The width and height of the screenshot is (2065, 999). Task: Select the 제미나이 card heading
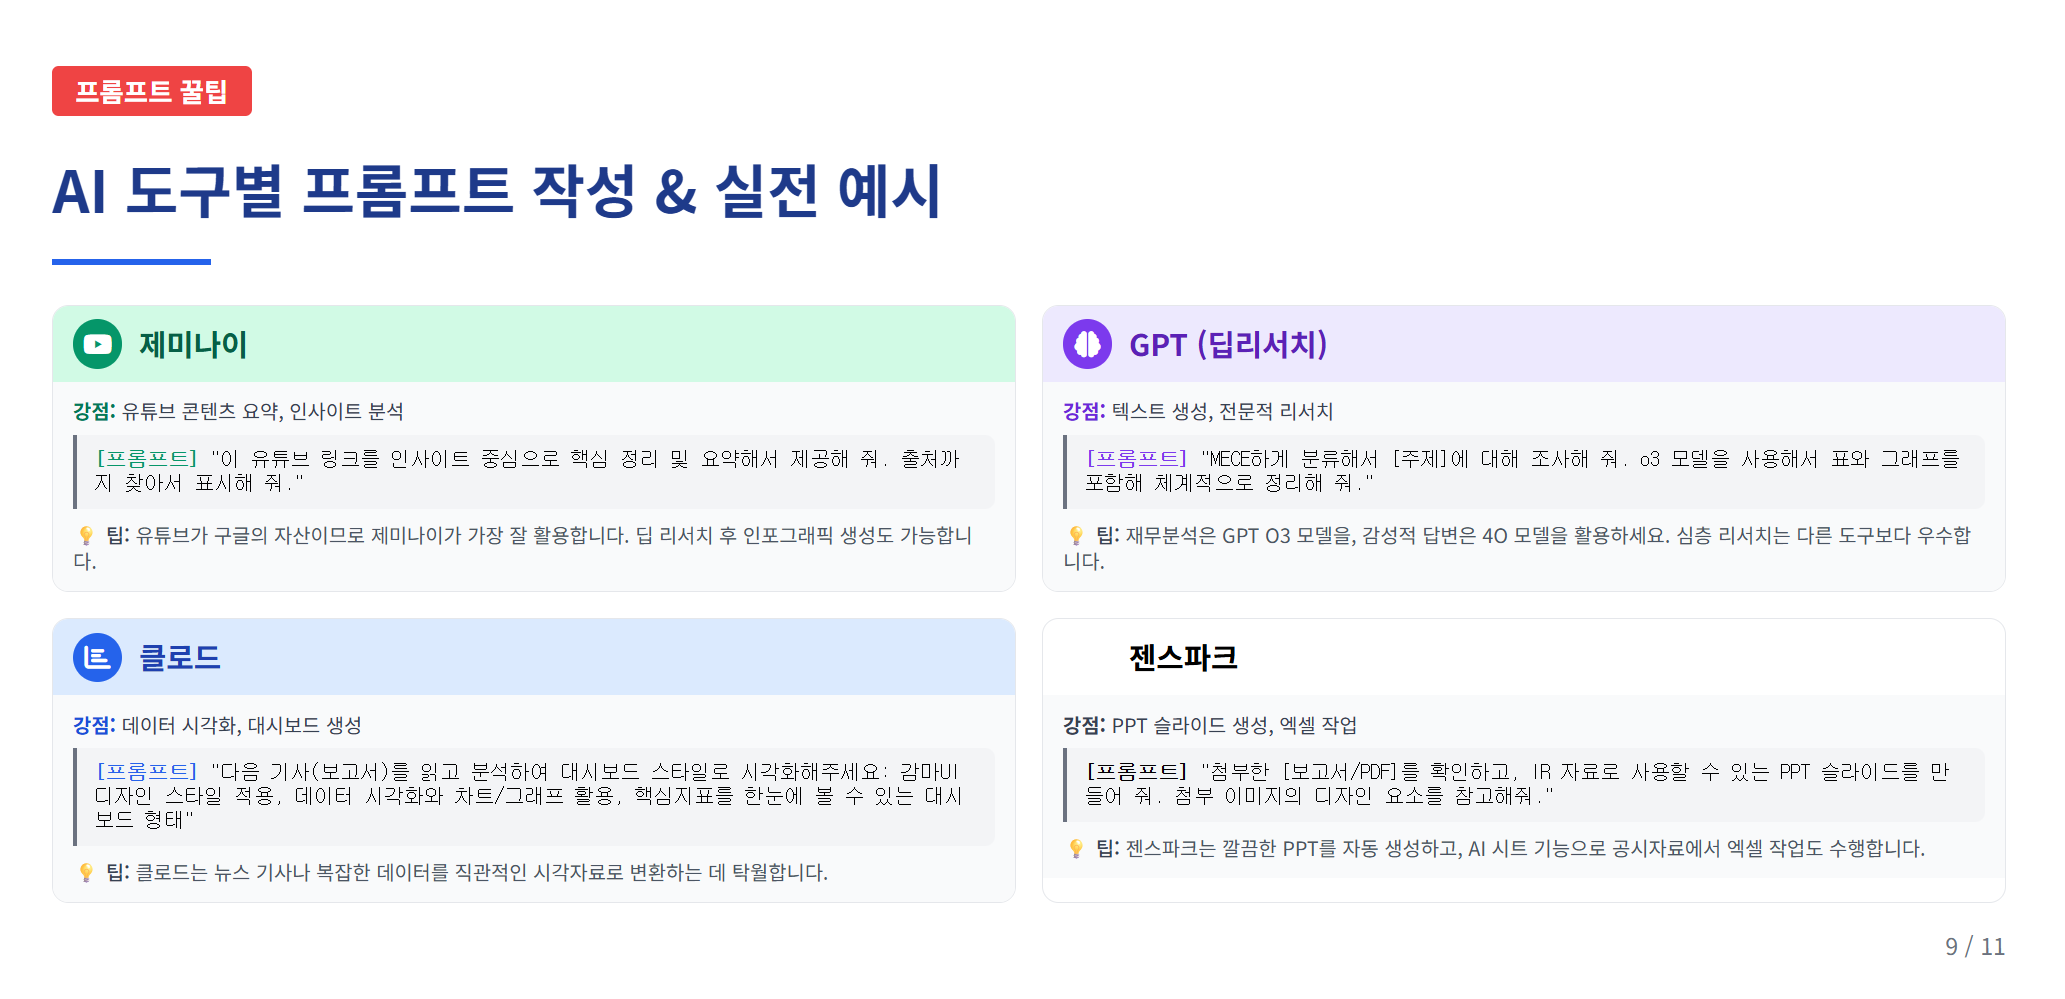[x=193, y=345]
